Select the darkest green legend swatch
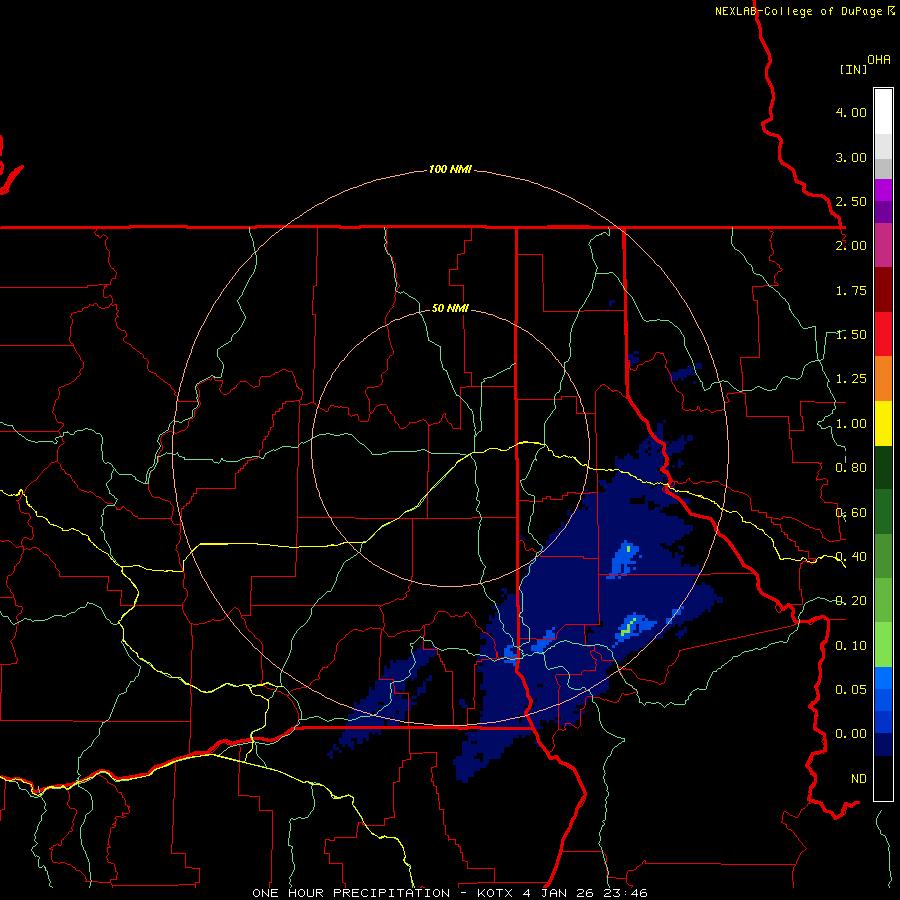The height and width of the screenshot is (900, 900). [883, 468]
